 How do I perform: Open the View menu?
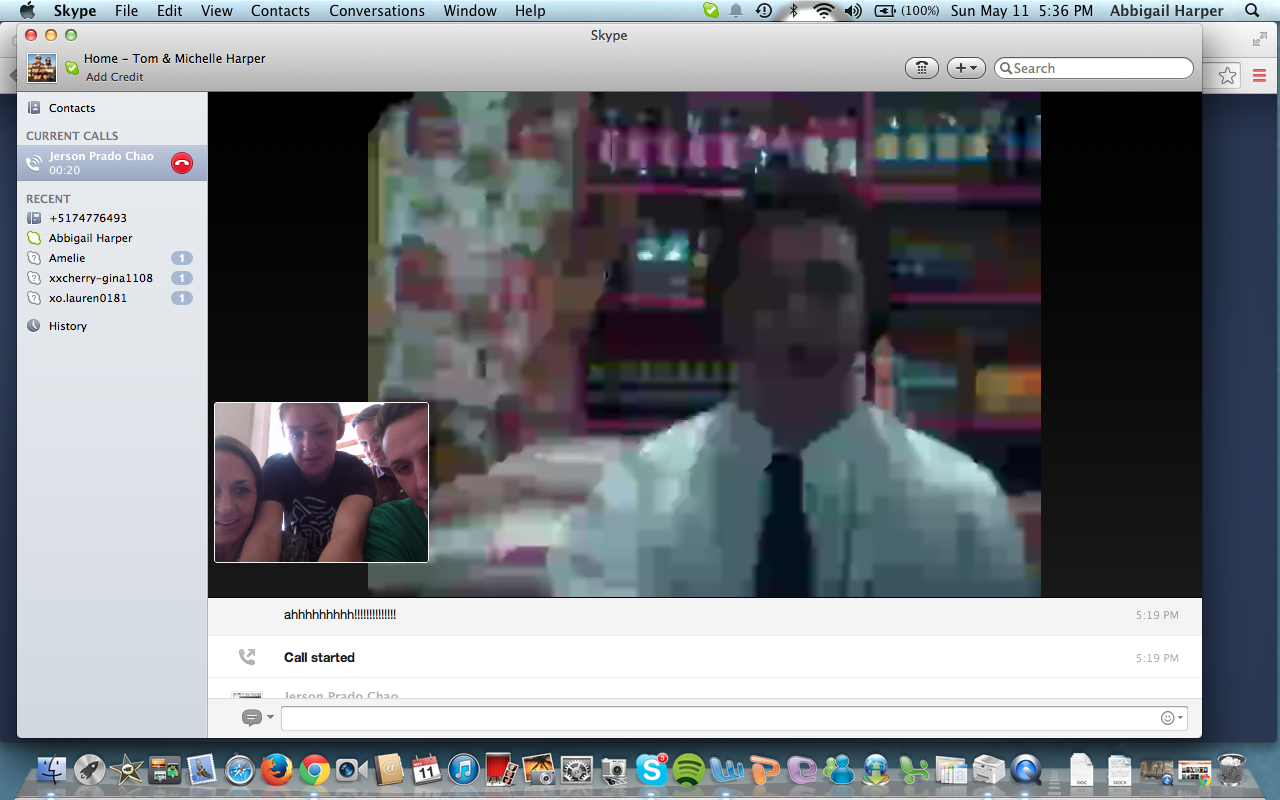(x=217, y=11)
